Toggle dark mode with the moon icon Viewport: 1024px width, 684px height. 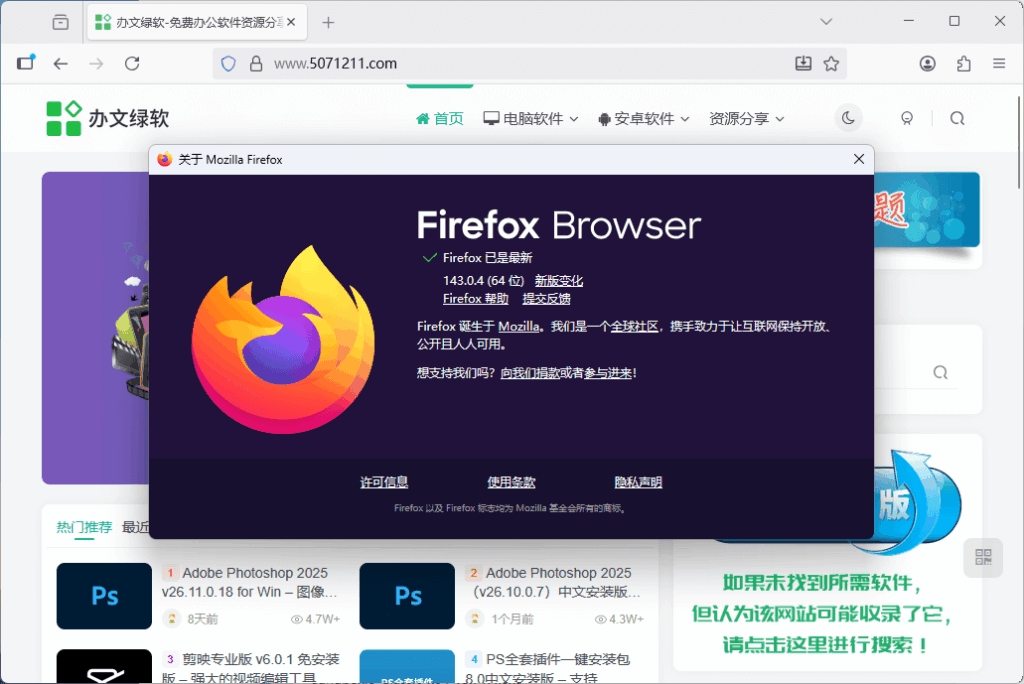847,118
